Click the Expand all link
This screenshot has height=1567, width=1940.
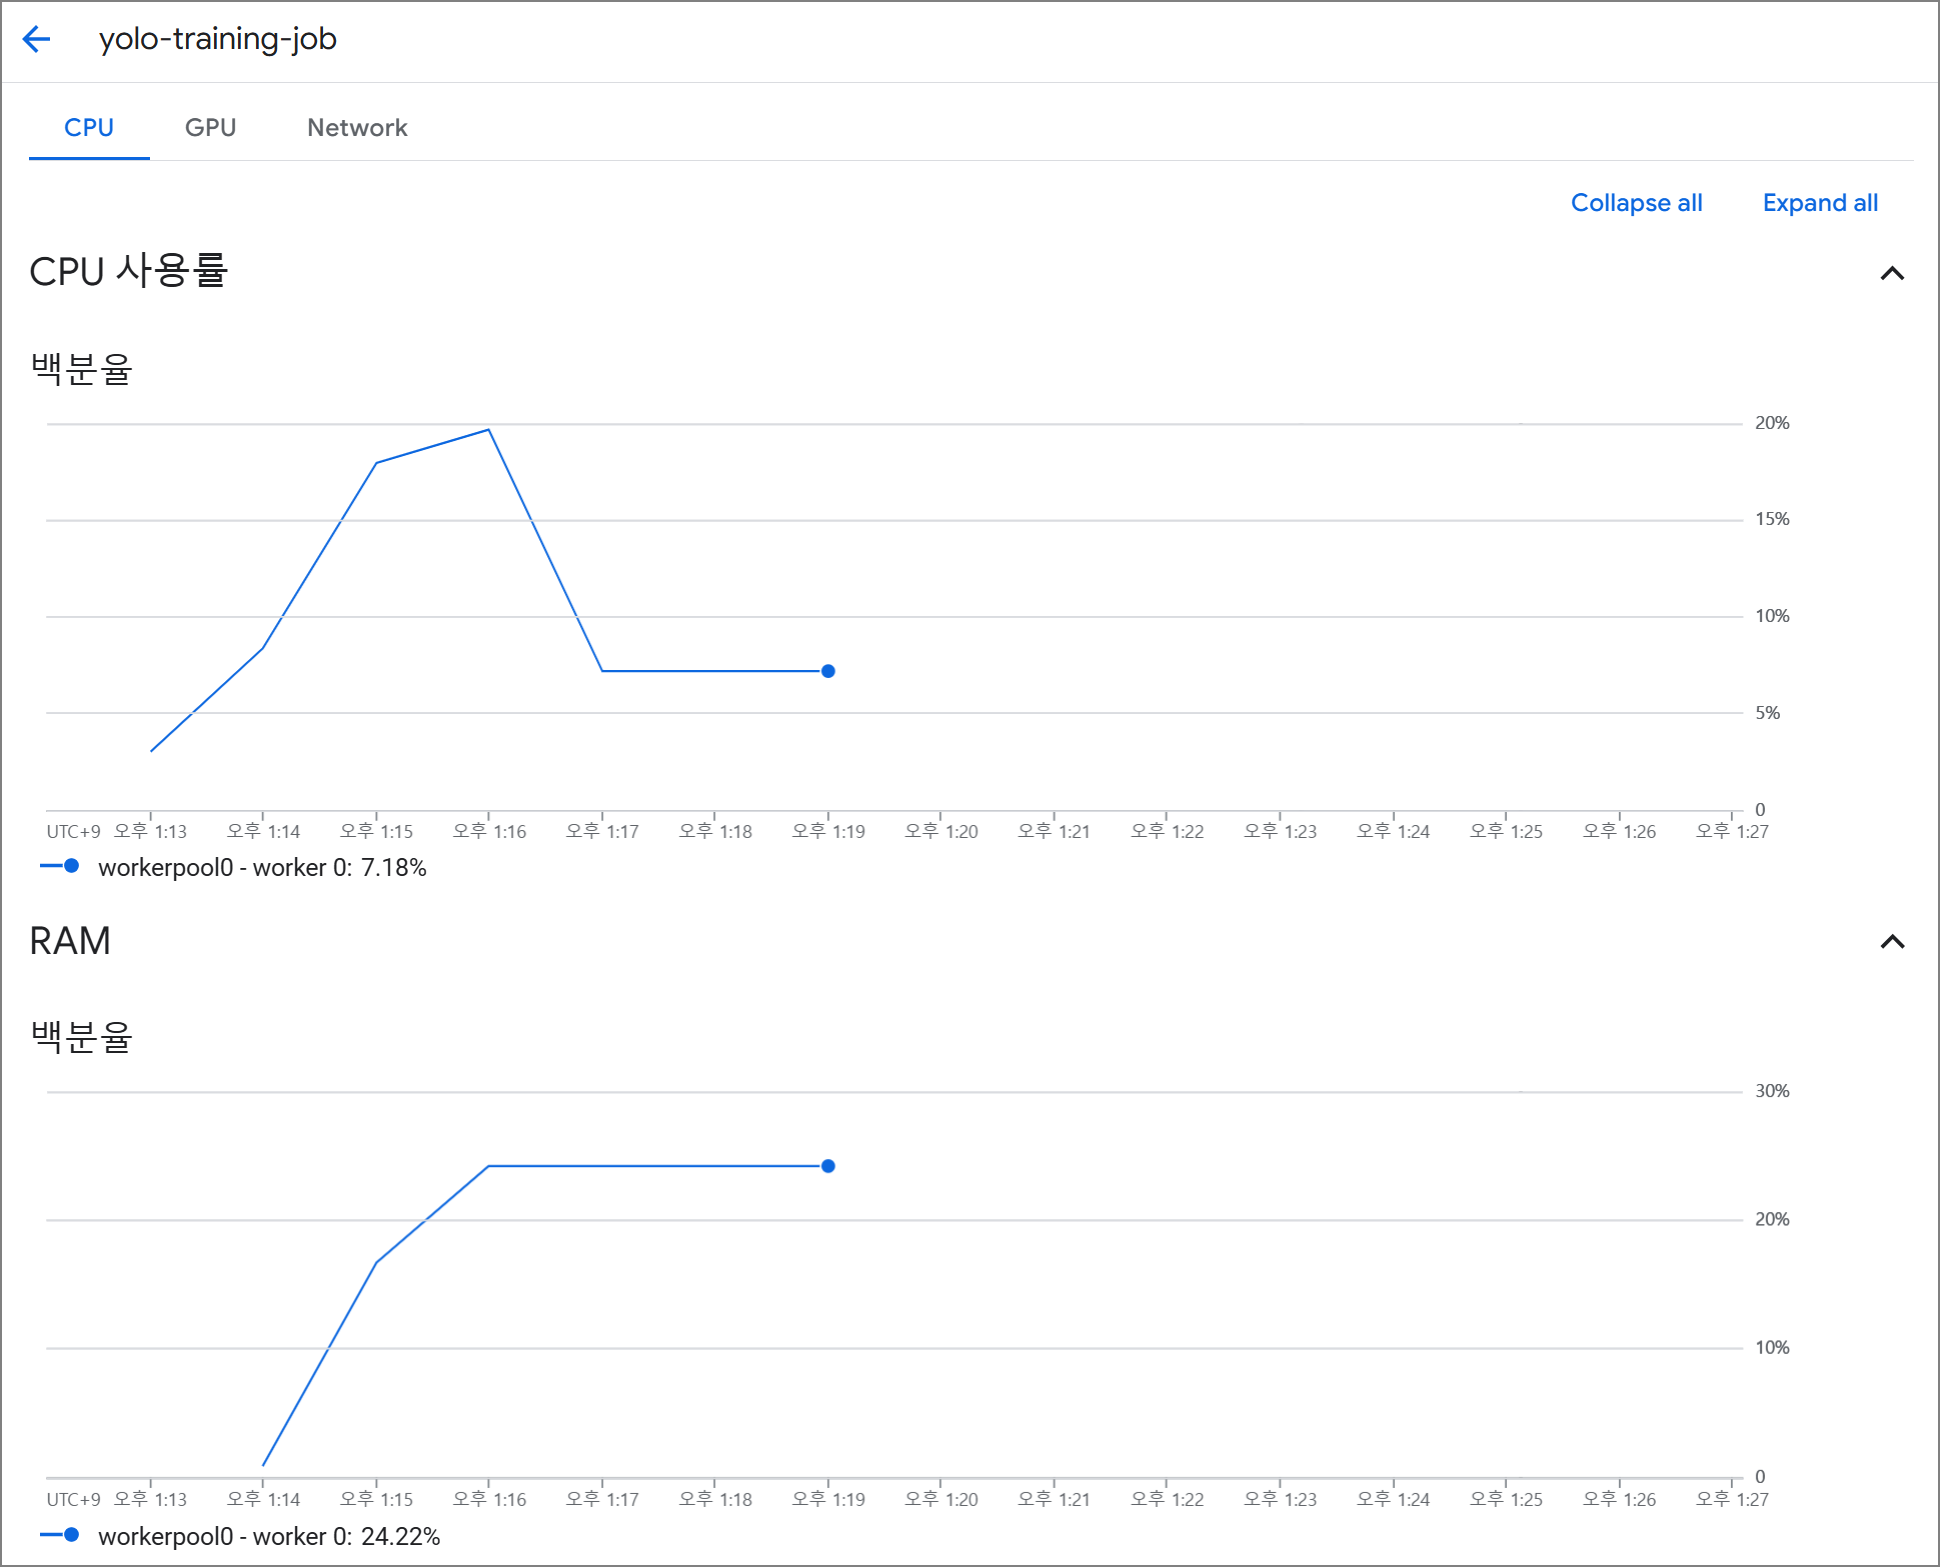[x=1819, y=203]
